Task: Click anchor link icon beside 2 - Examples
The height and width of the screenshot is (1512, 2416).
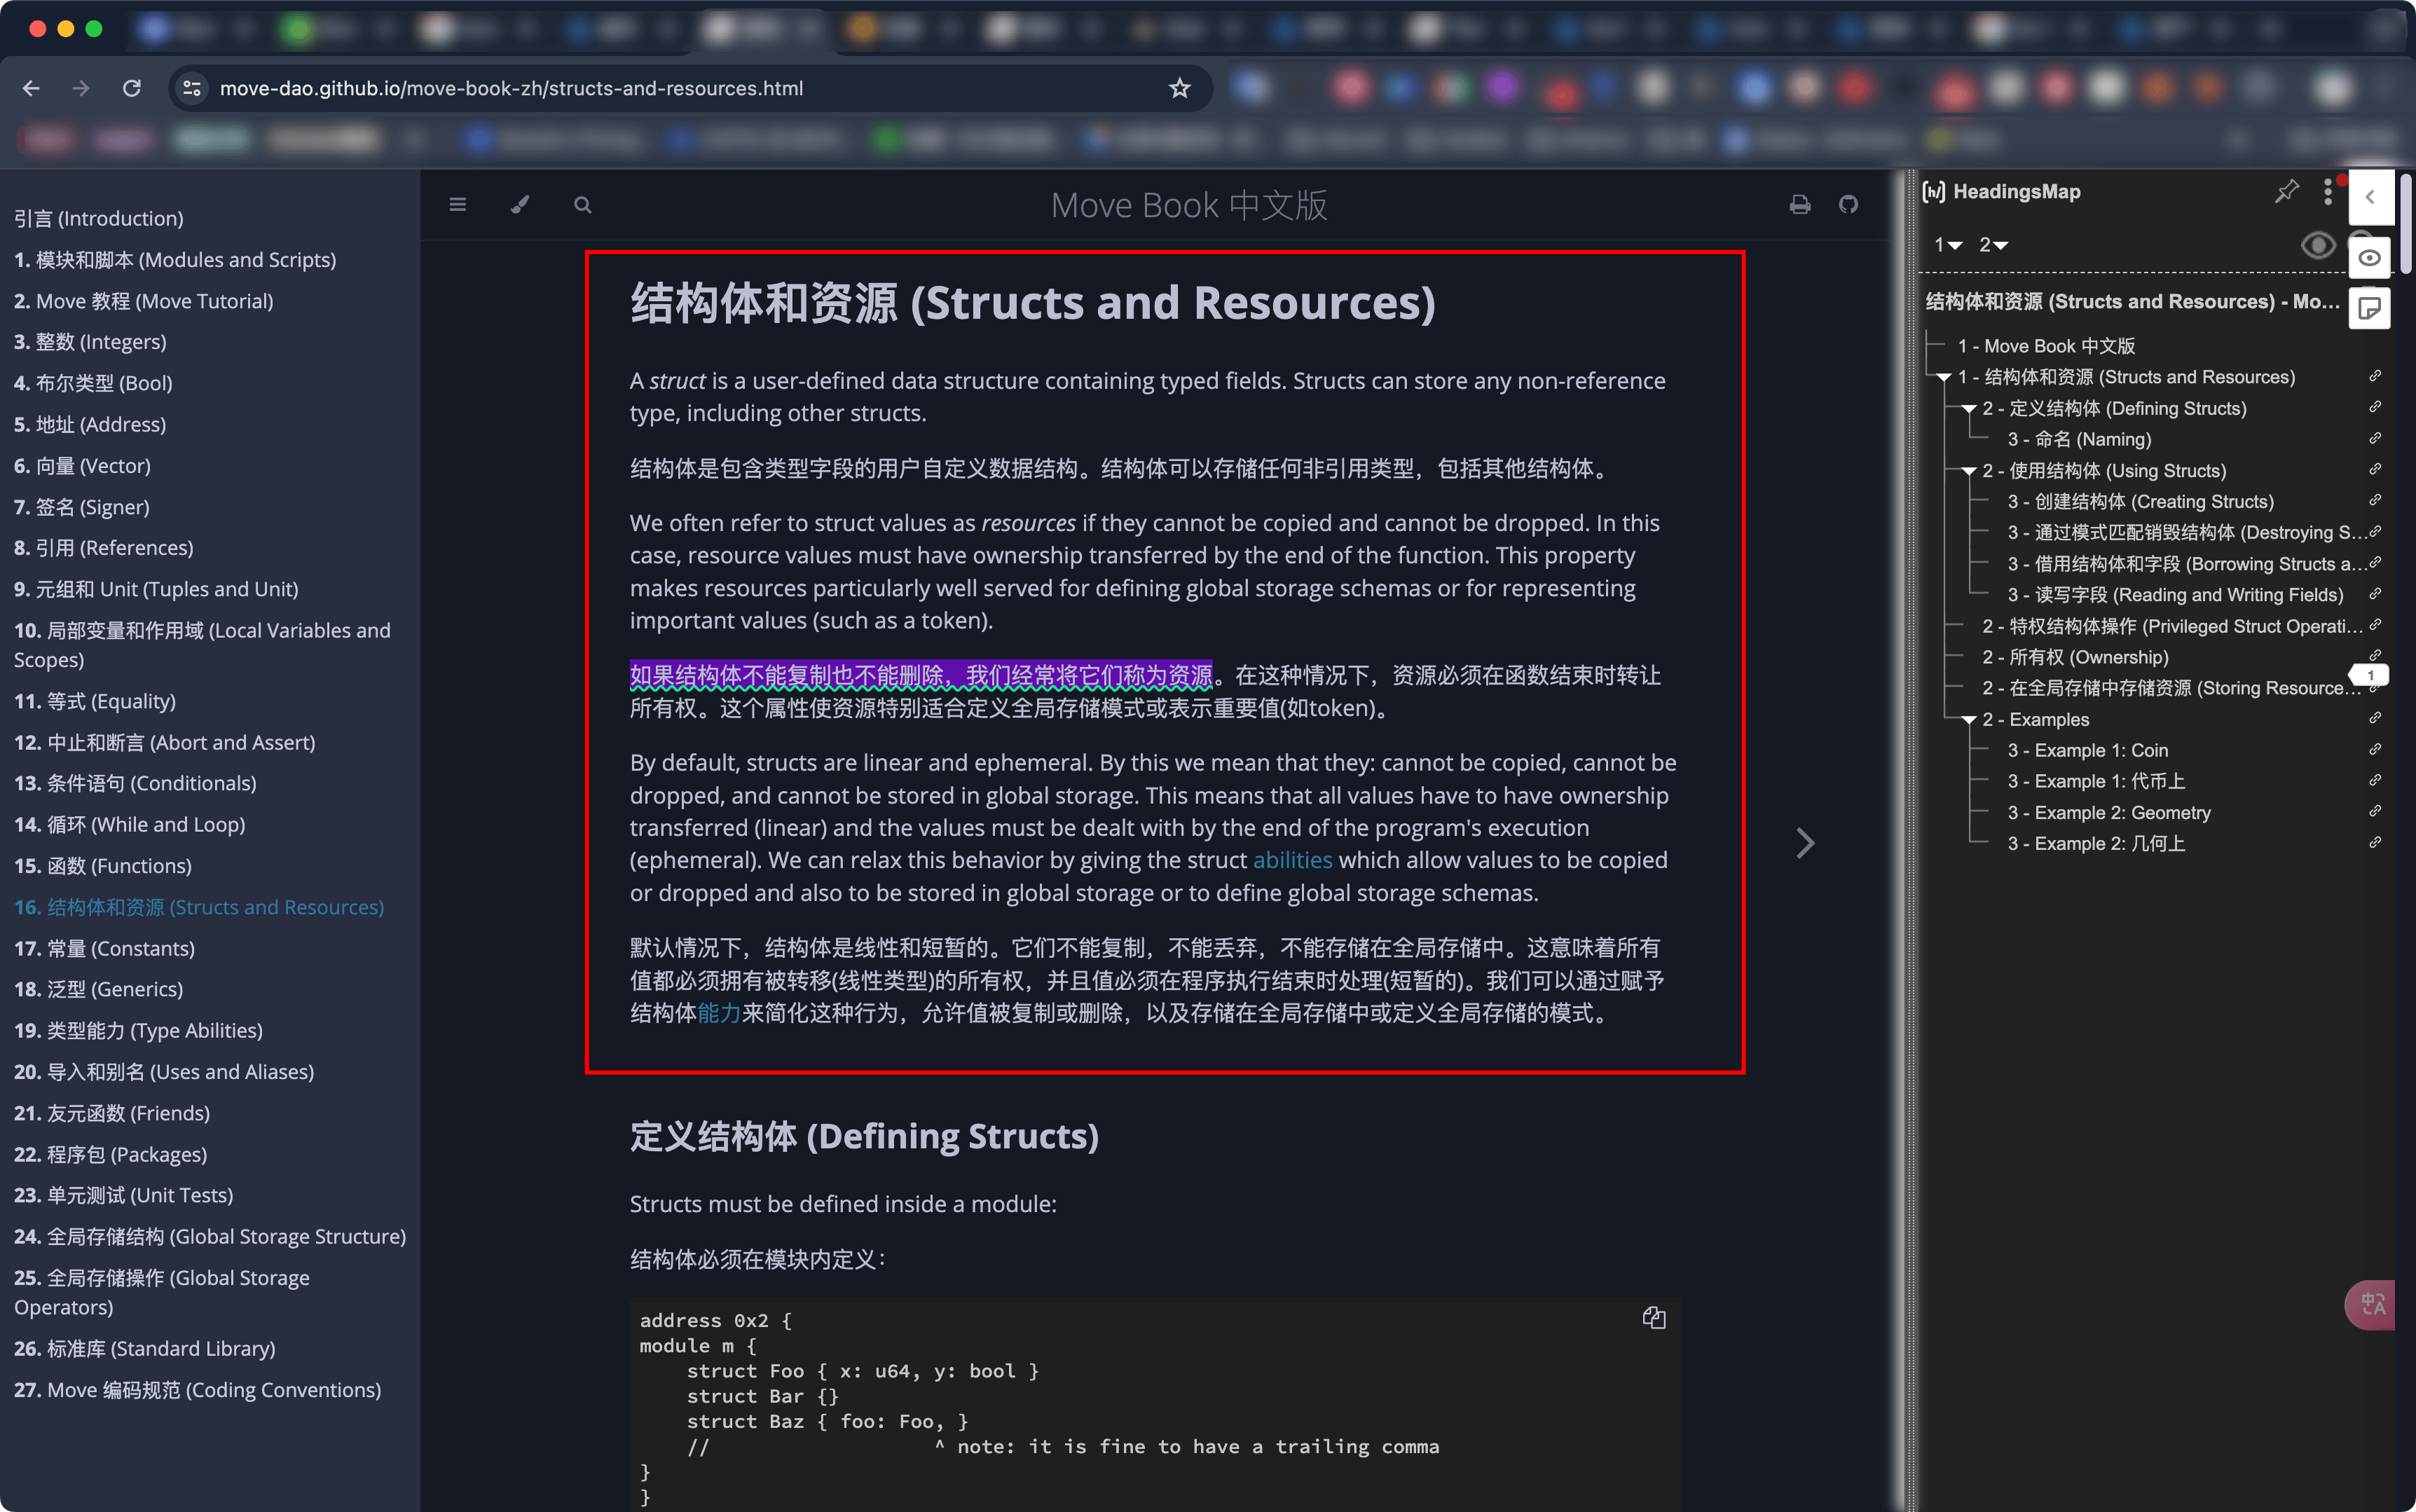Action: (x=2375, y=718)
